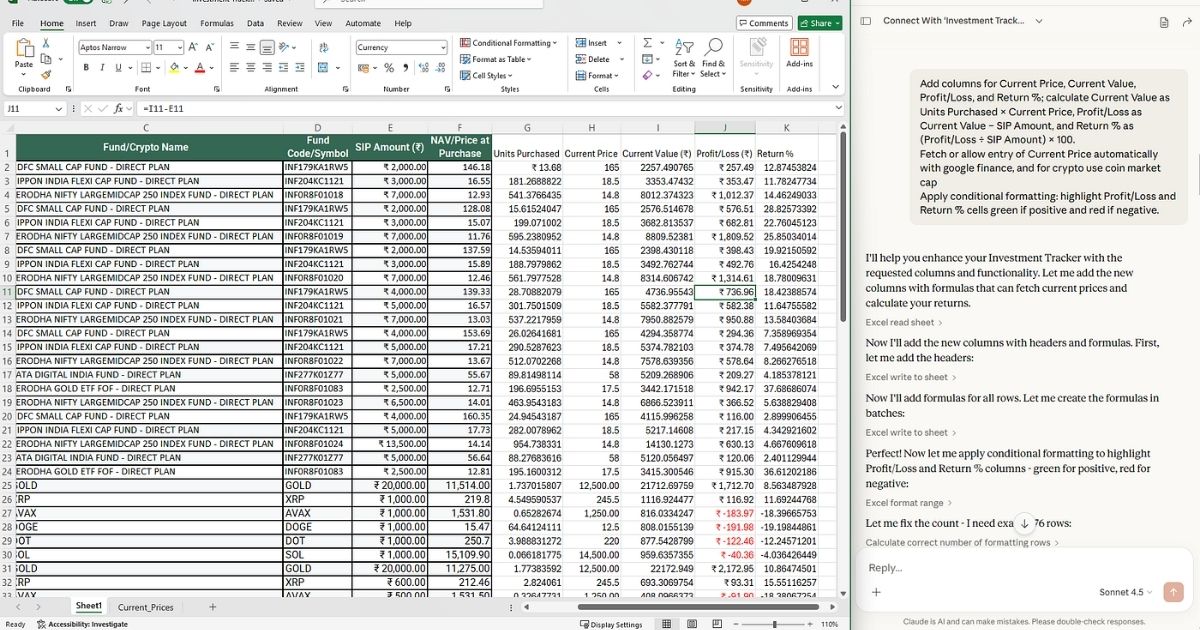Click the Borders icon
The image size is (1200, 630).
click(x=145, y=68)
